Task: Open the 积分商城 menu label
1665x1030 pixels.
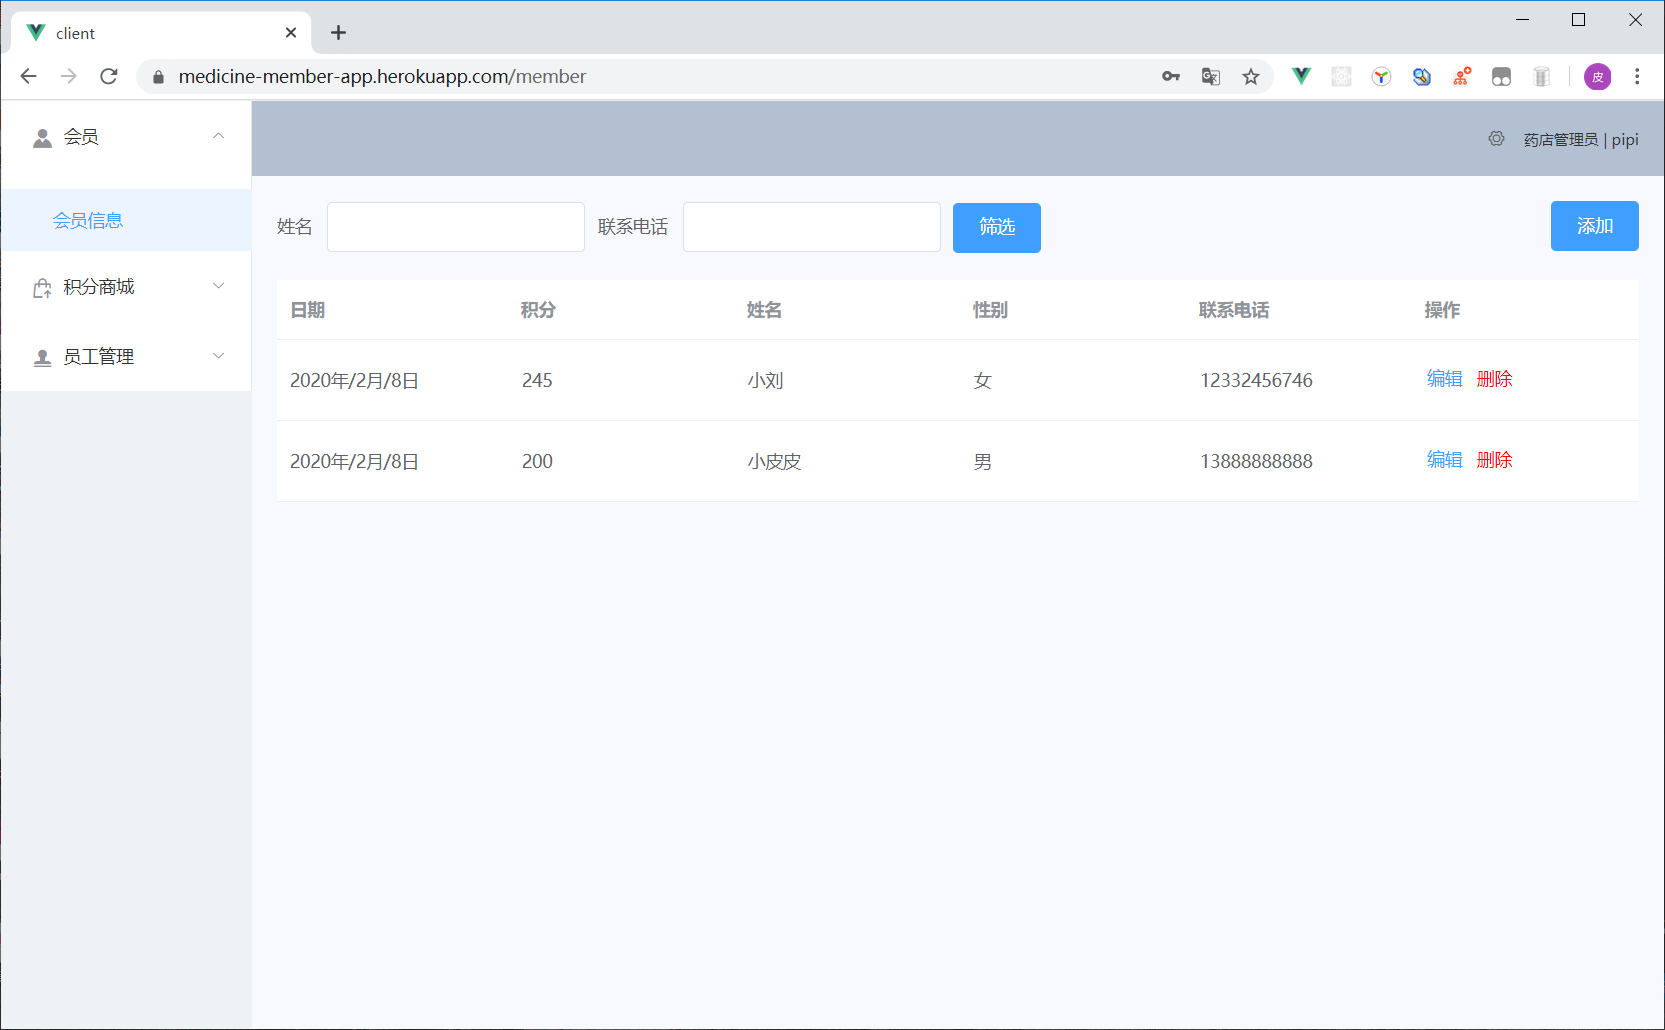Action: (98, 287)
